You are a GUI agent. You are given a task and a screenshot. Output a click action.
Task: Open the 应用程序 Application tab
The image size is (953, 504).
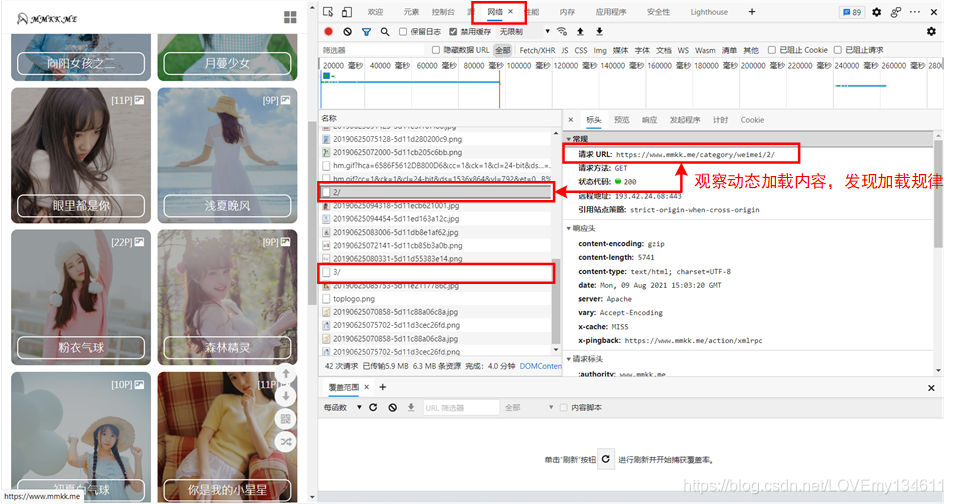tap(611, 12)
